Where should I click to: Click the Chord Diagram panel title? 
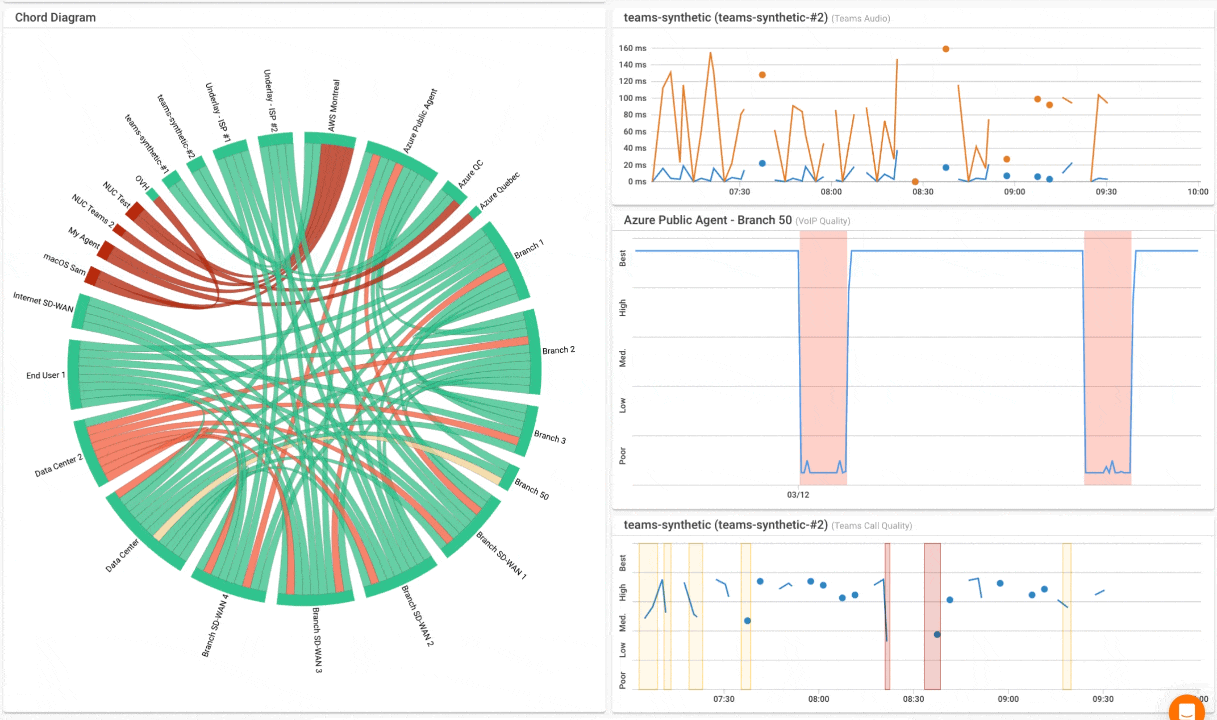55,17
